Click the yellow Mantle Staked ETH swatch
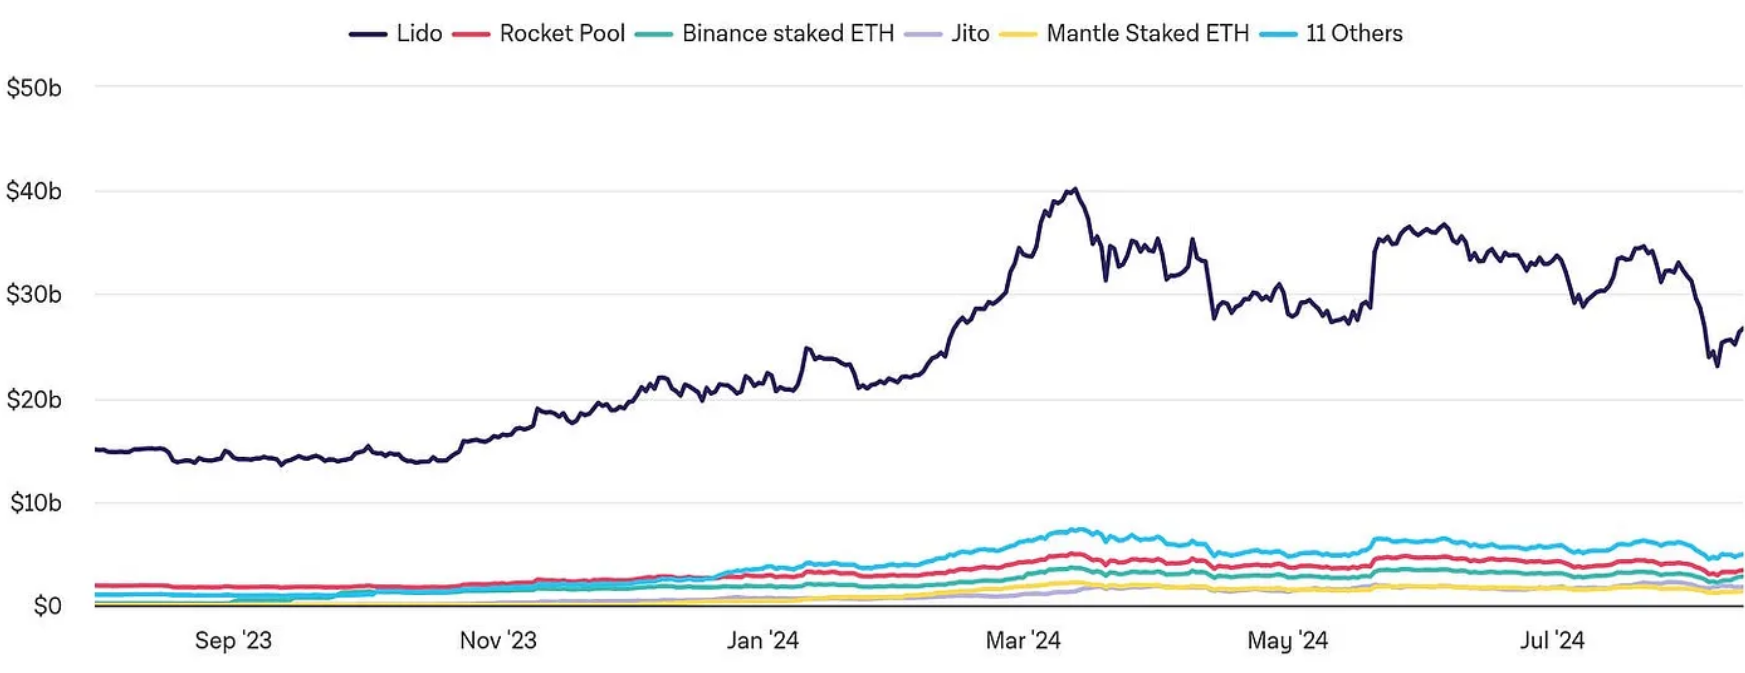 click(1018, 34)
